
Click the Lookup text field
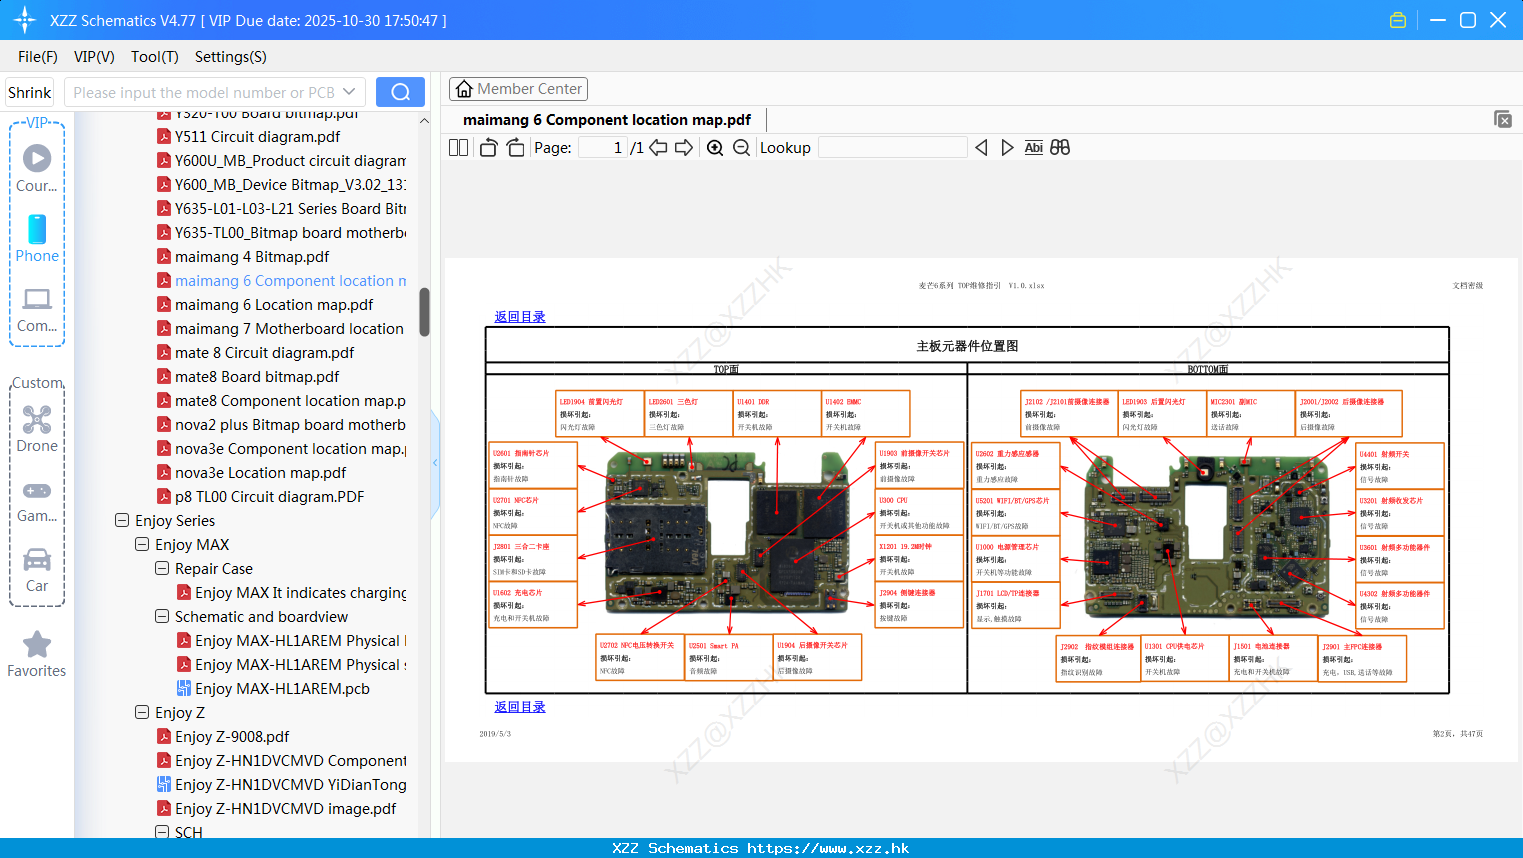(893, 148)
